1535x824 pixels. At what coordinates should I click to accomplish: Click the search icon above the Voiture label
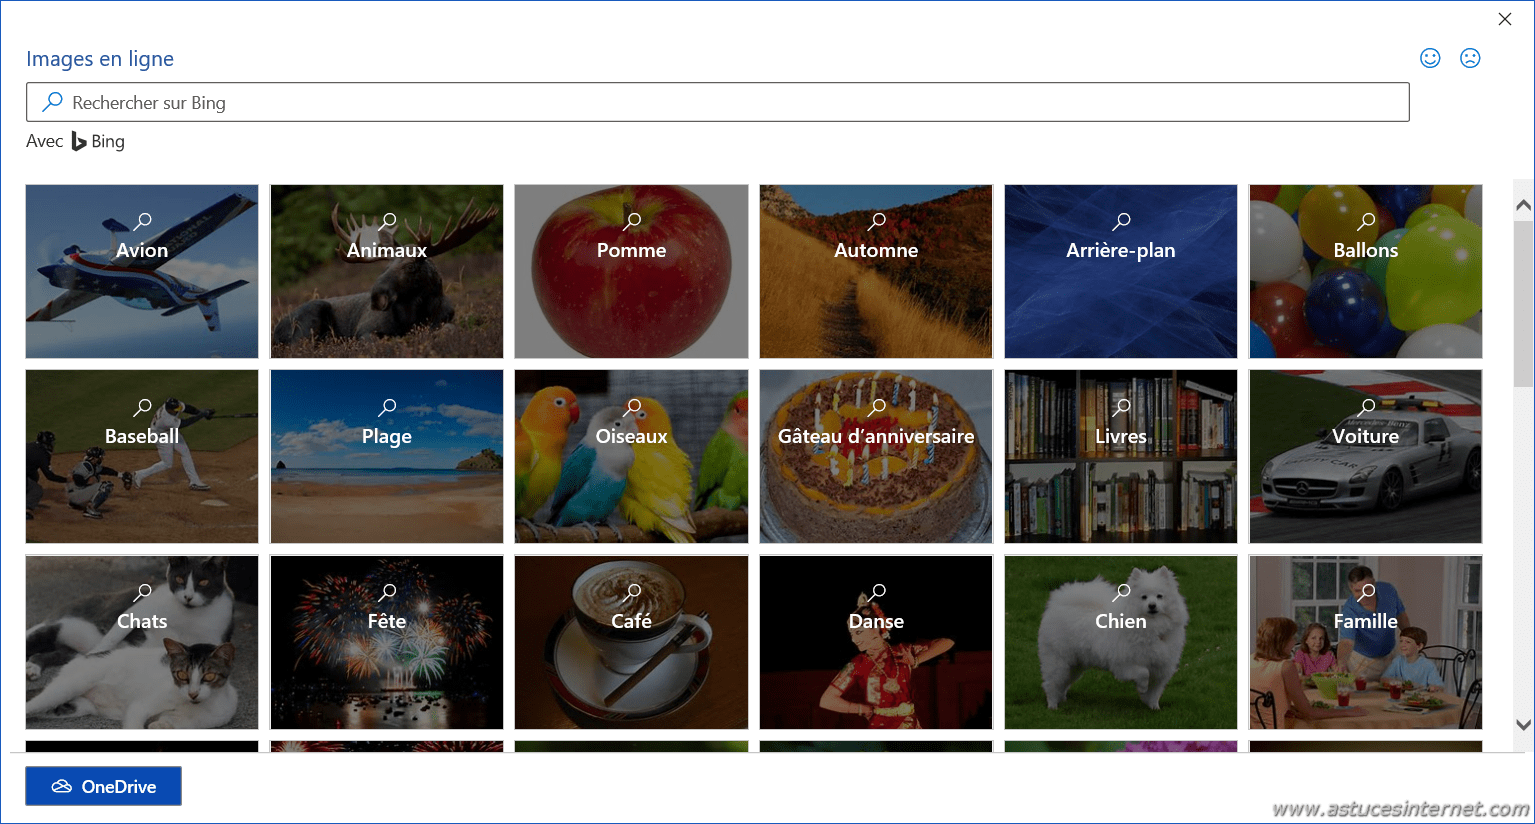pos(1367,407)
